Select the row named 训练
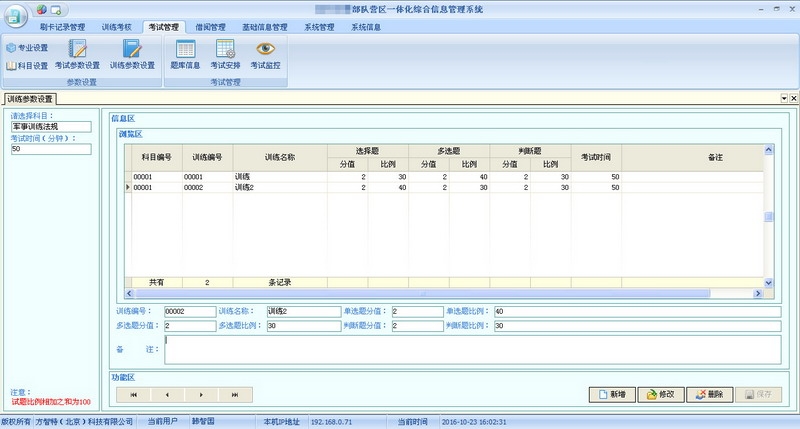Viewport: 800px width, 429px height. click(444, 177)
